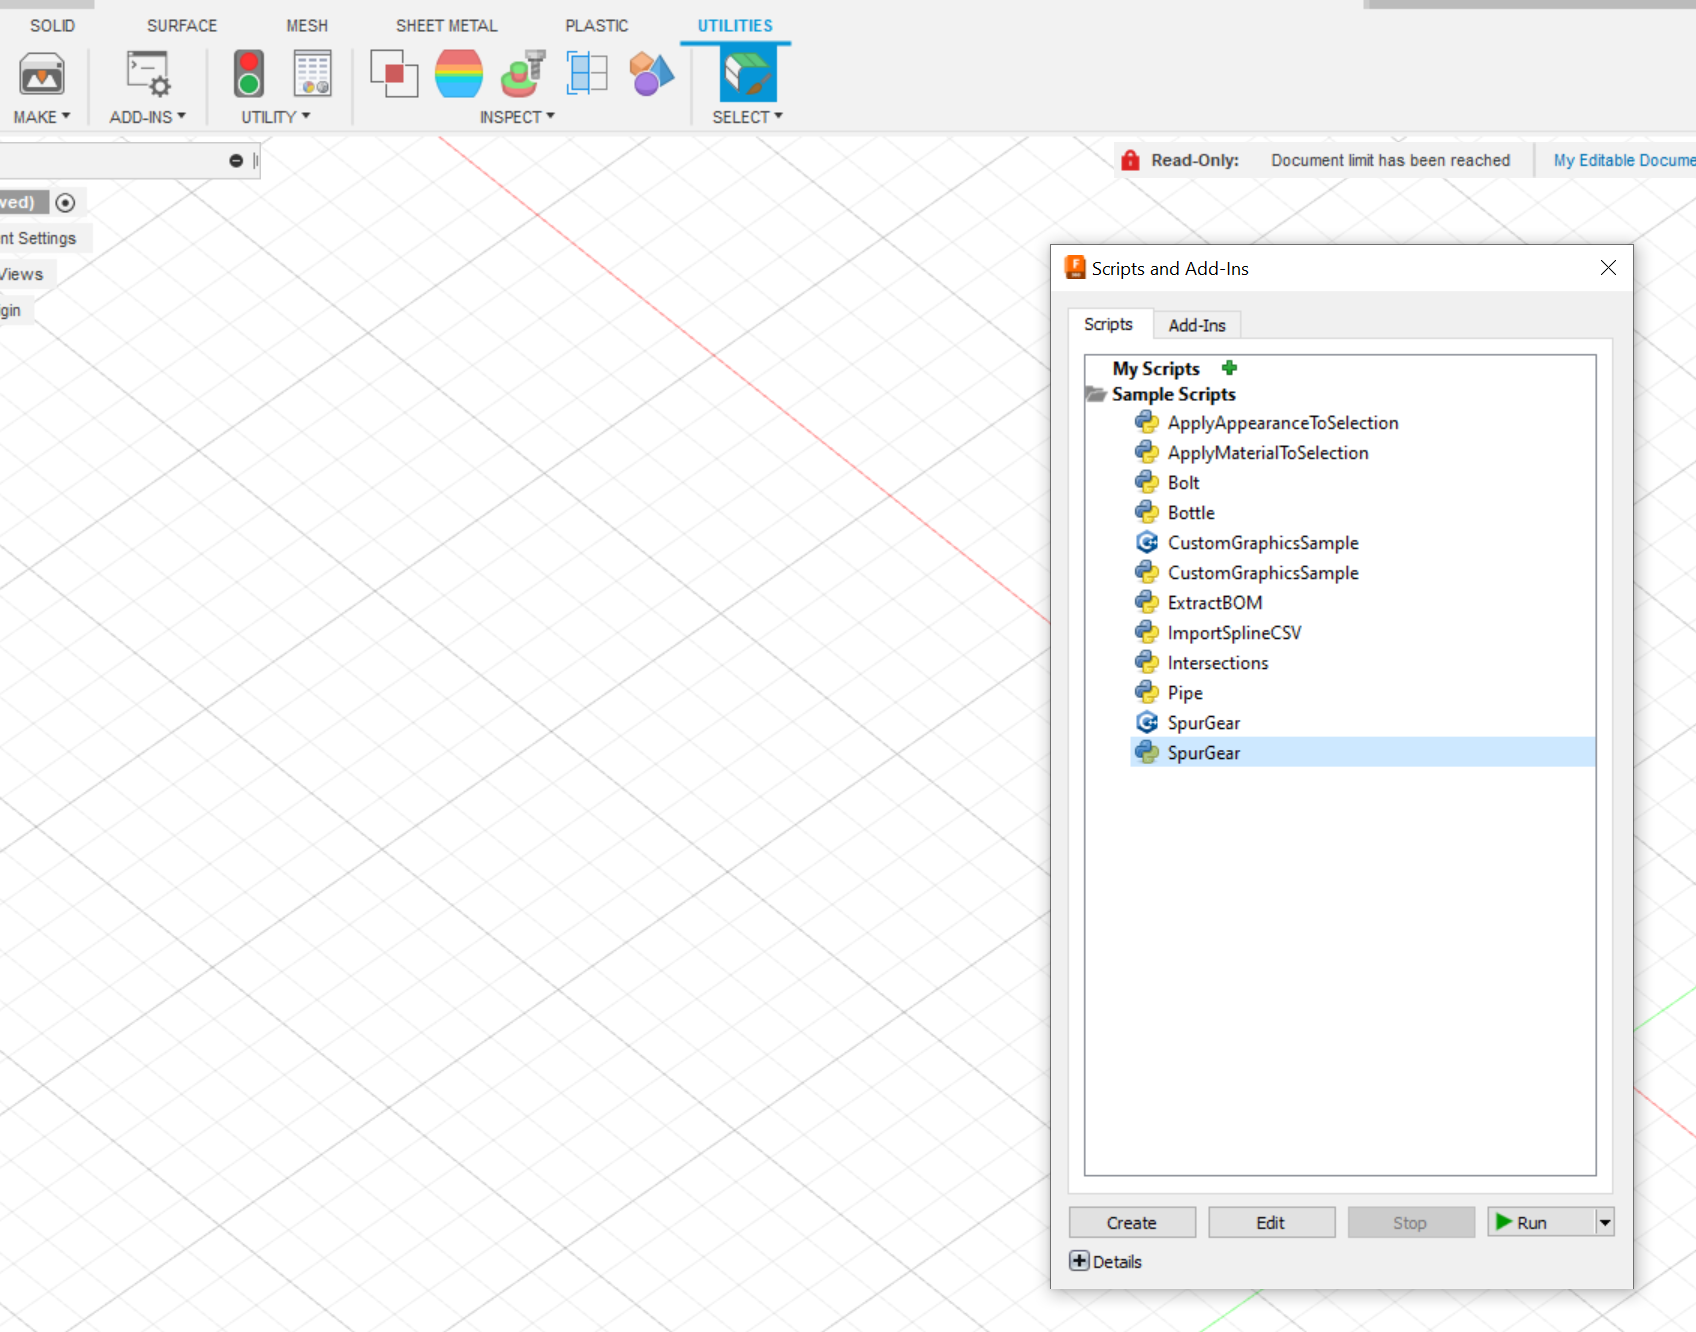Image resolution: width=1696 pixels, height=1332 pixels.
Task: Click Named Views in the browser
Action: [x=22, y=274]
